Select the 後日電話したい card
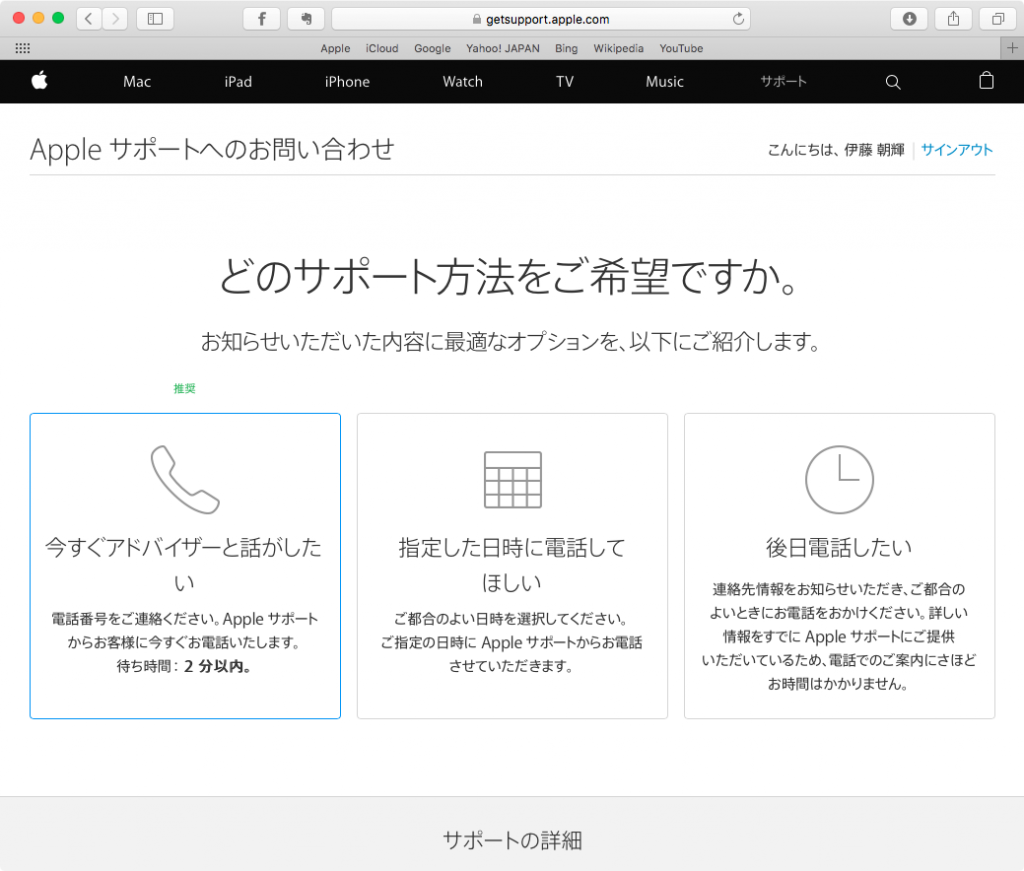1024x871 pixels. pyautogui.click(x=839, y=566)
